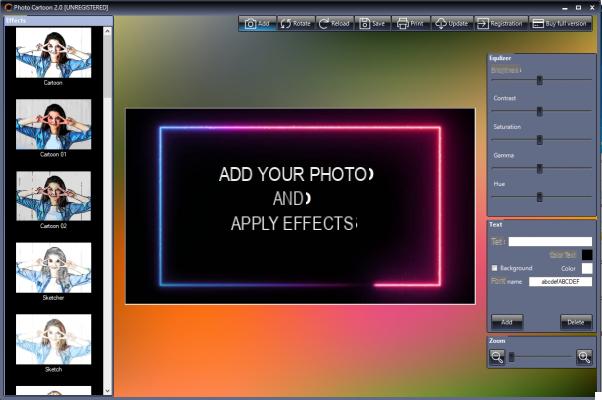Viewport: 602px width, 400px height.
Task: Click the Saturation slider handle
Action: [x=539, y=140]
